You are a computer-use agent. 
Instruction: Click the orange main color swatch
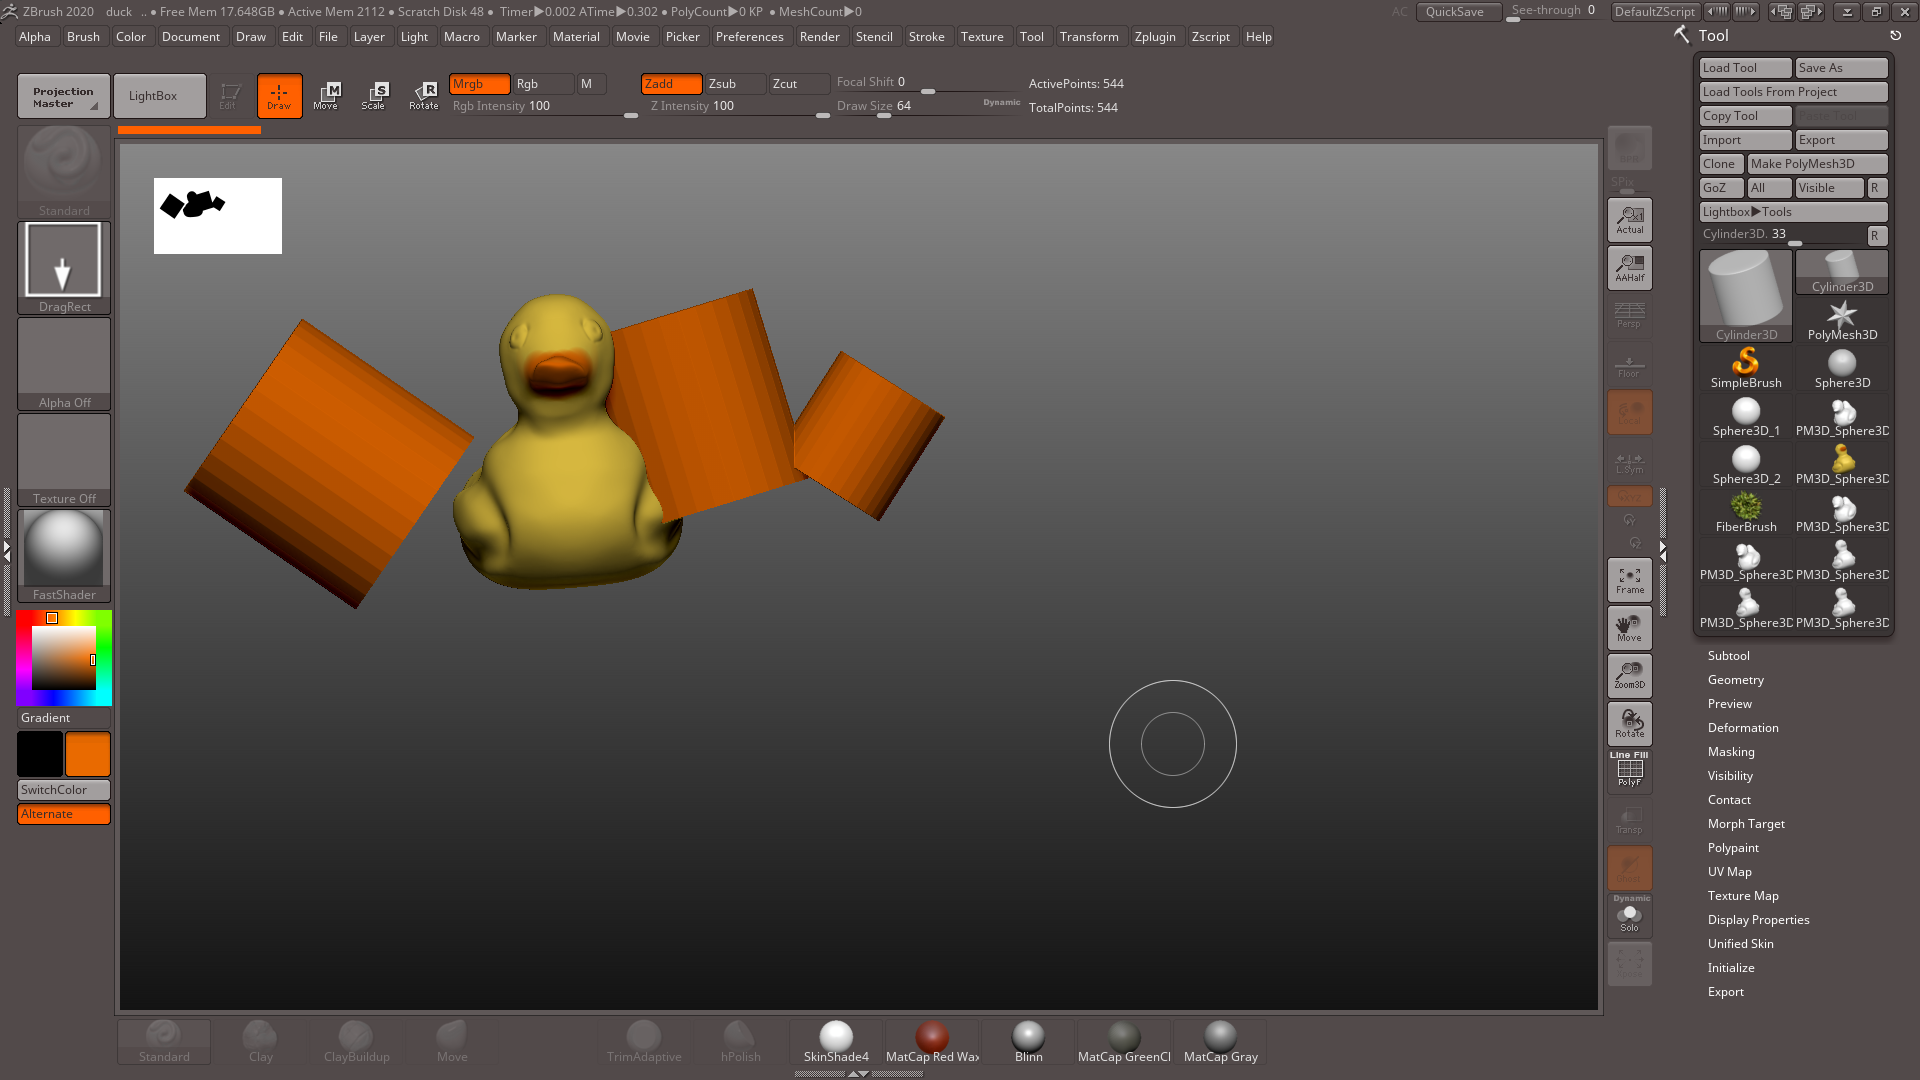point(88,754)
